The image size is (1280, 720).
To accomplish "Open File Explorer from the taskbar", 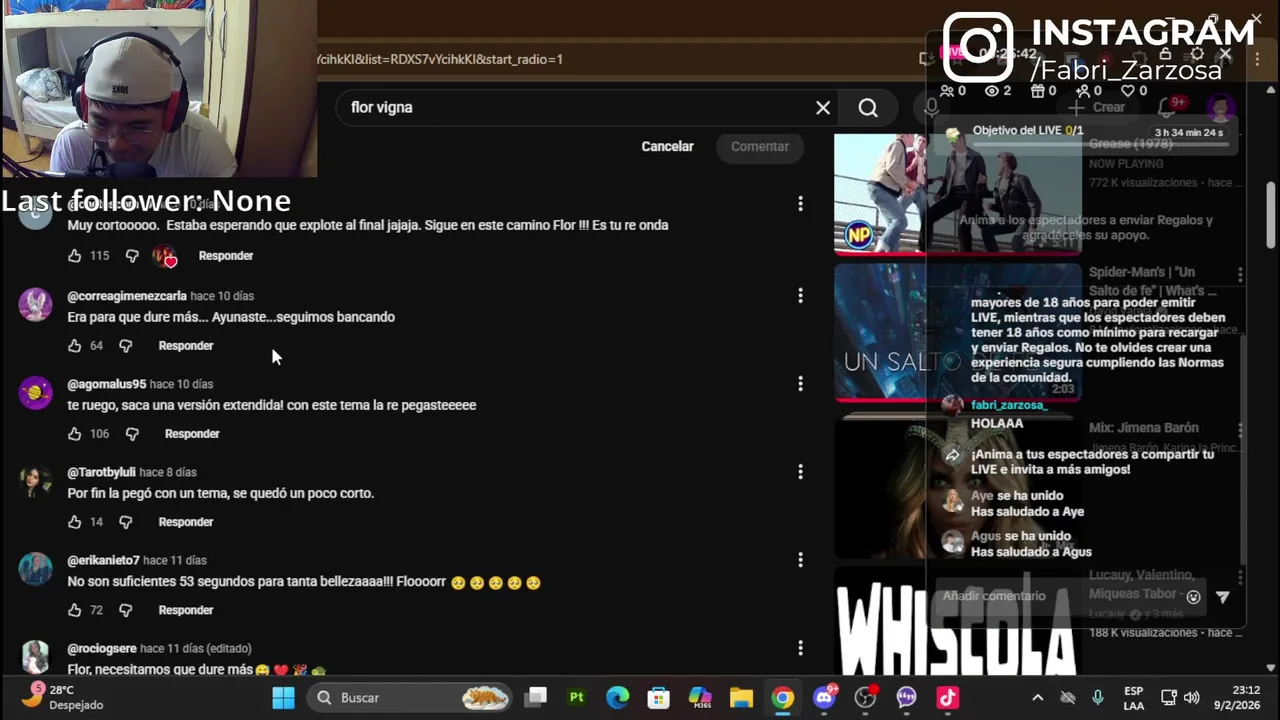I will [x=741, y=698].
